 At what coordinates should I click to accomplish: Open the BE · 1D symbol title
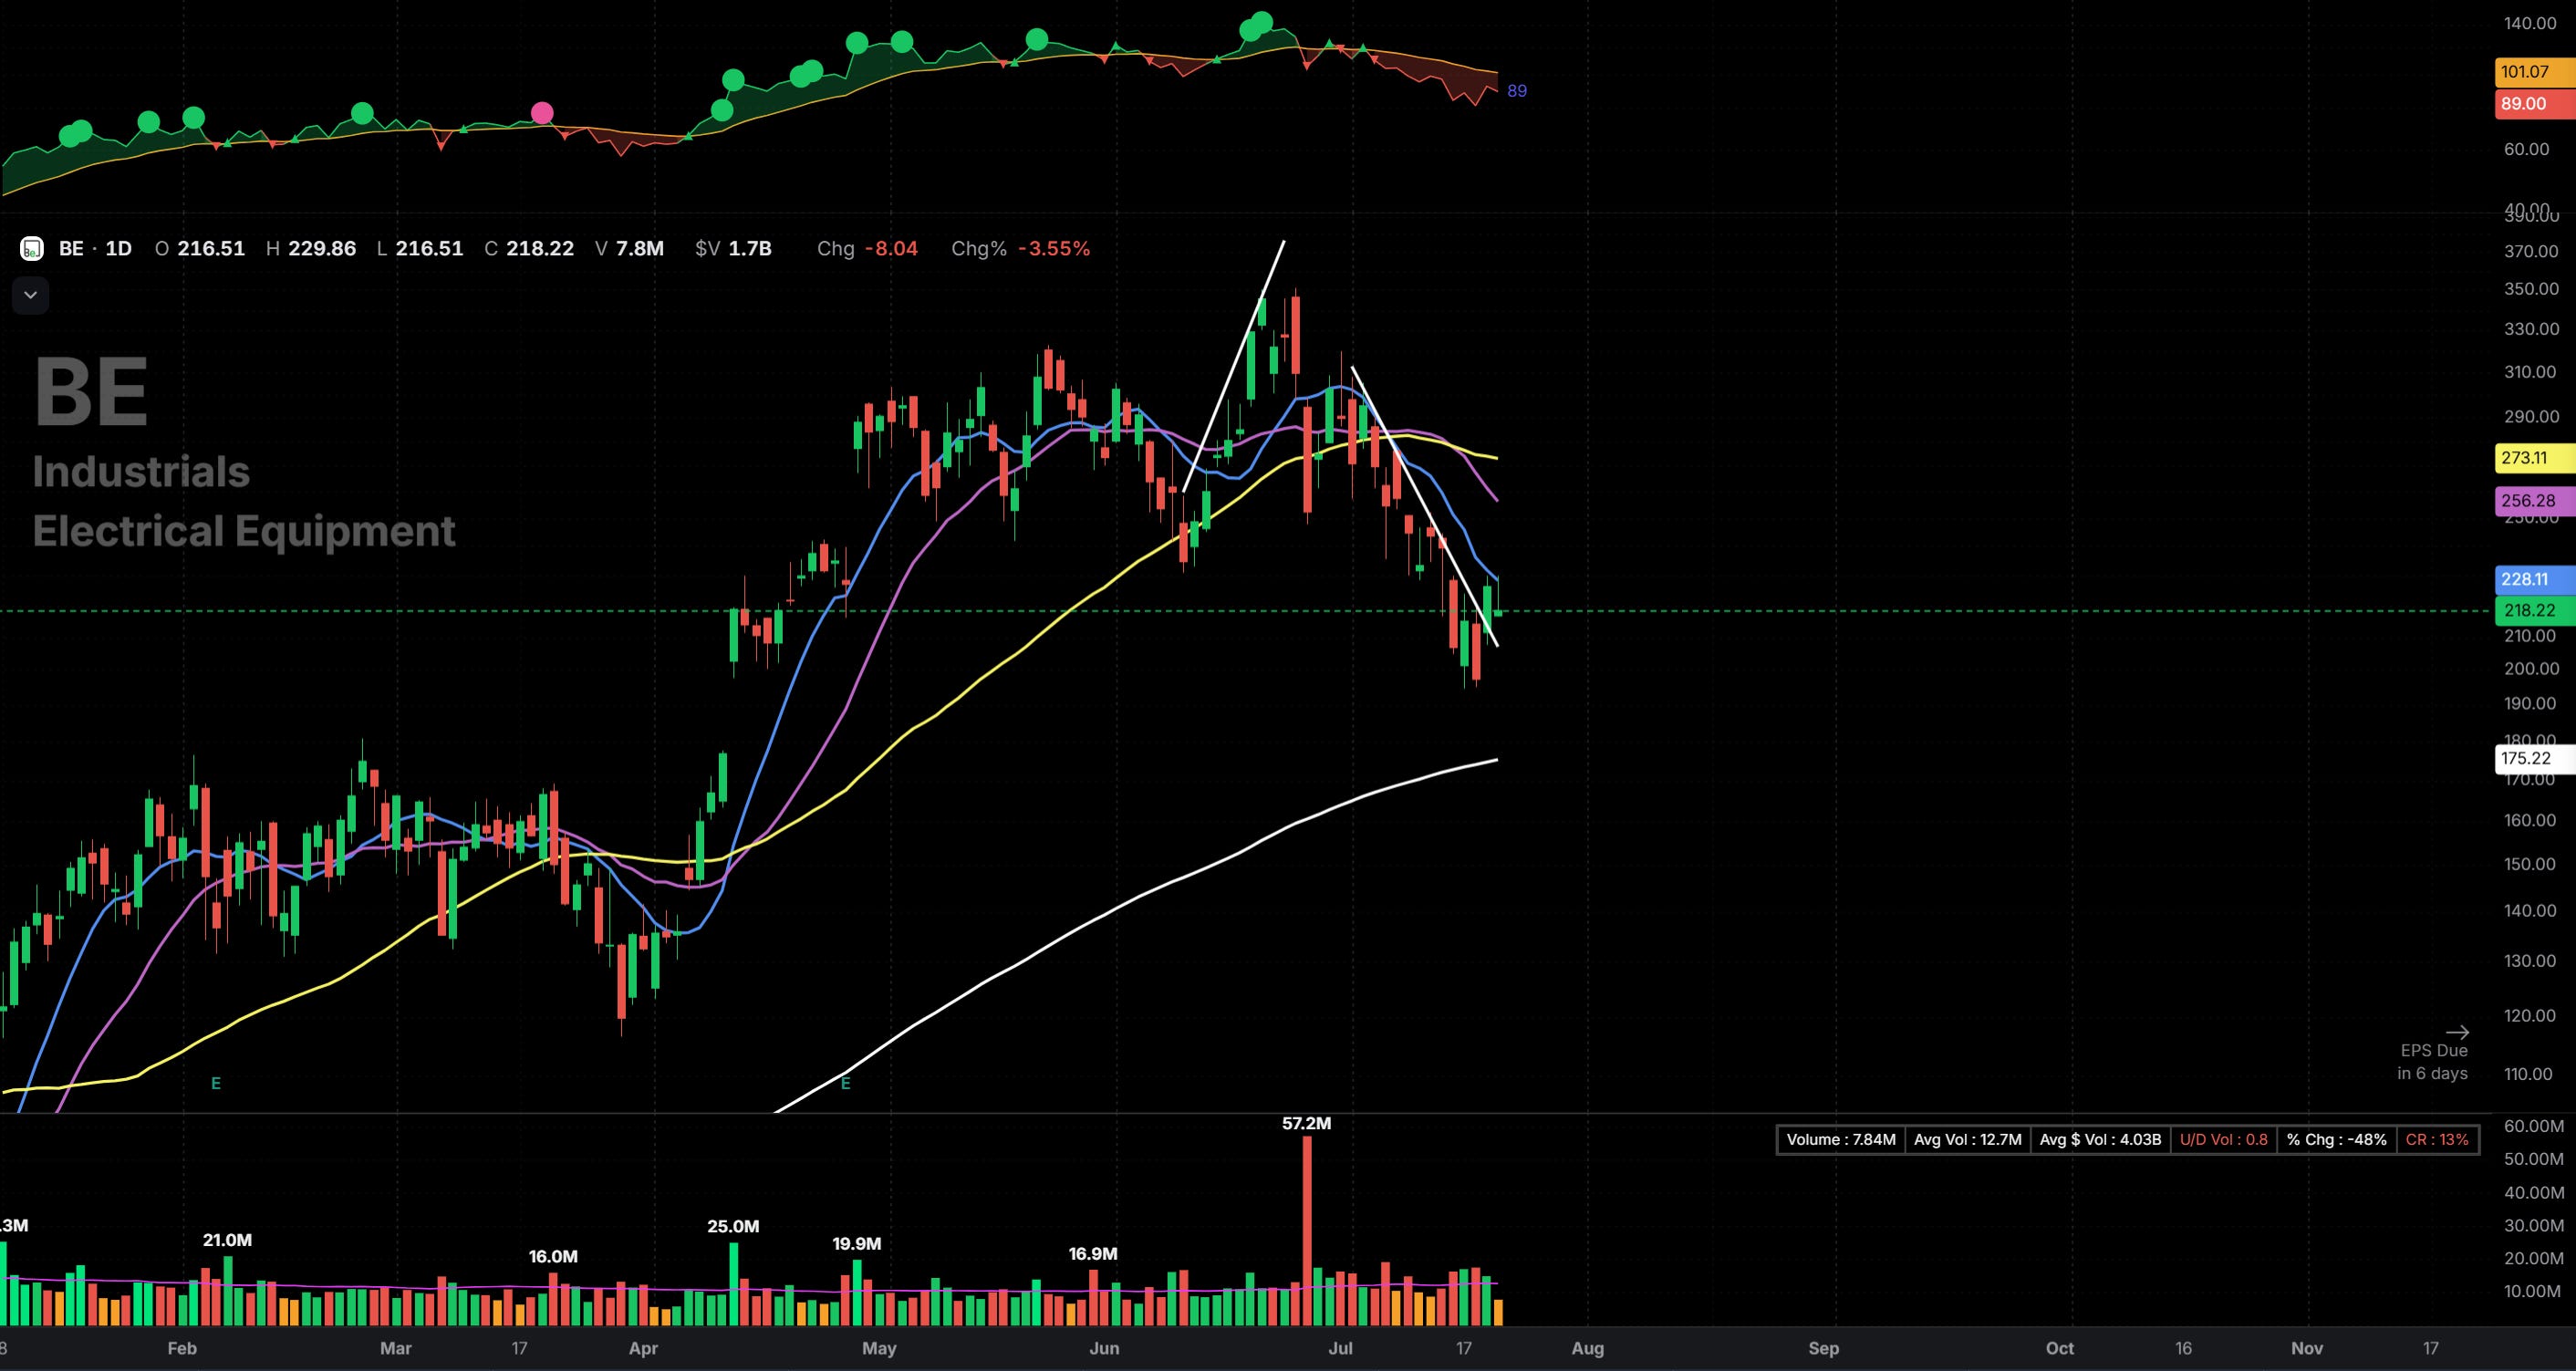pos(95,248)
